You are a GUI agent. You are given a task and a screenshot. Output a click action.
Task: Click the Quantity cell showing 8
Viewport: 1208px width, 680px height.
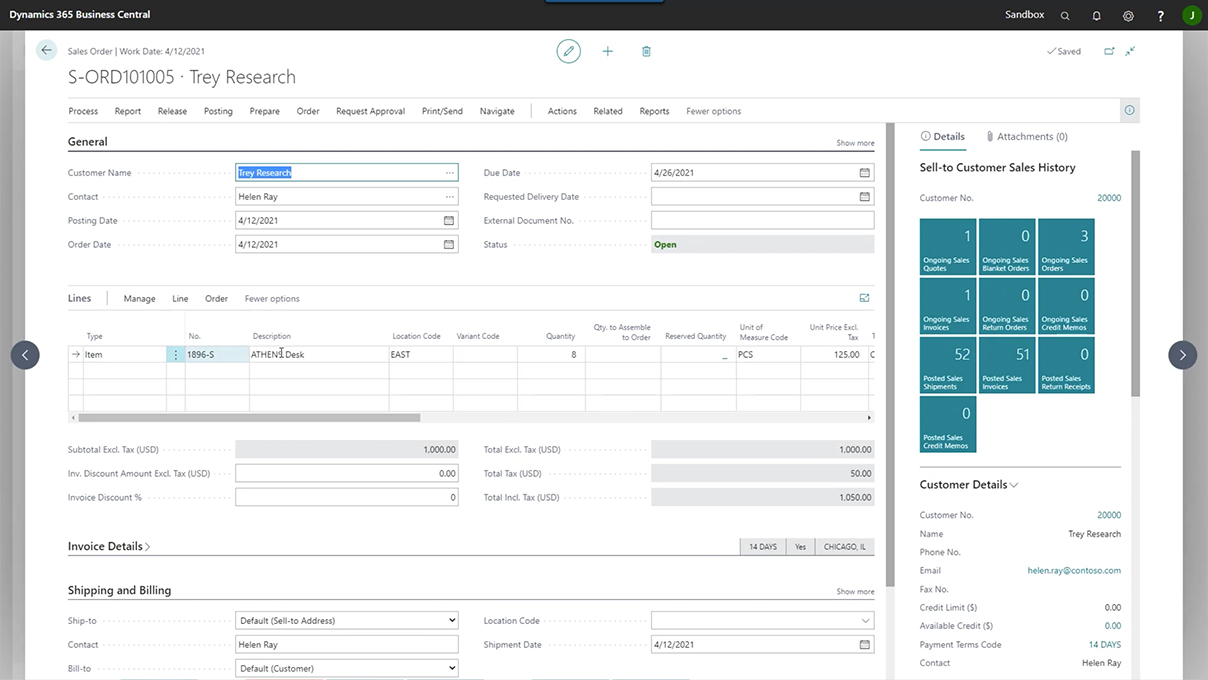(549, 355)
